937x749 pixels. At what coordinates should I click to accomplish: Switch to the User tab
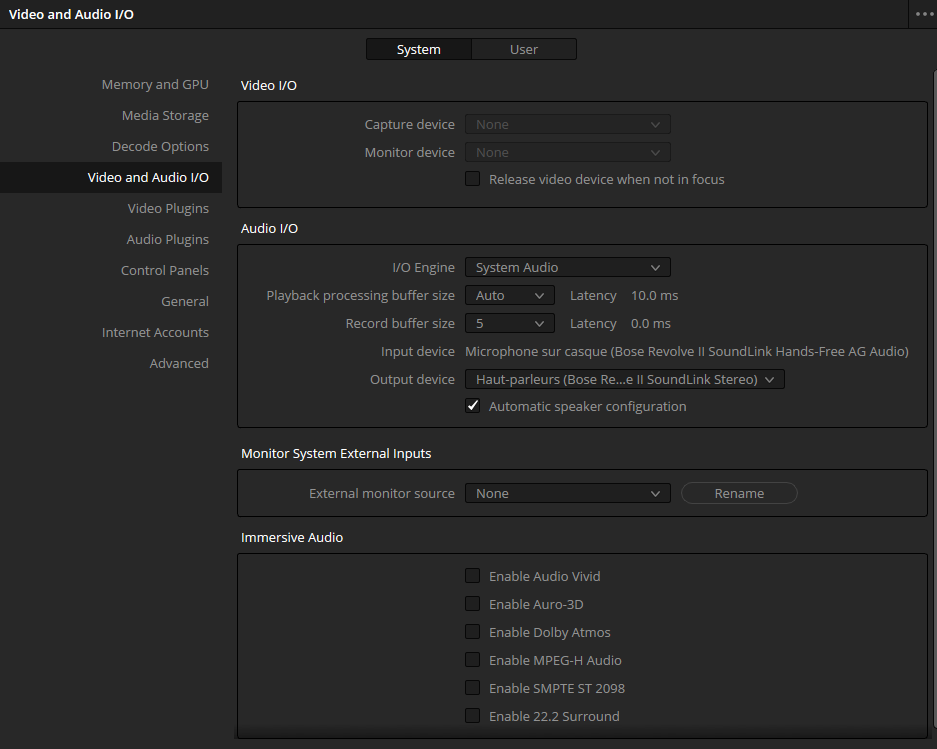[523, 49]
